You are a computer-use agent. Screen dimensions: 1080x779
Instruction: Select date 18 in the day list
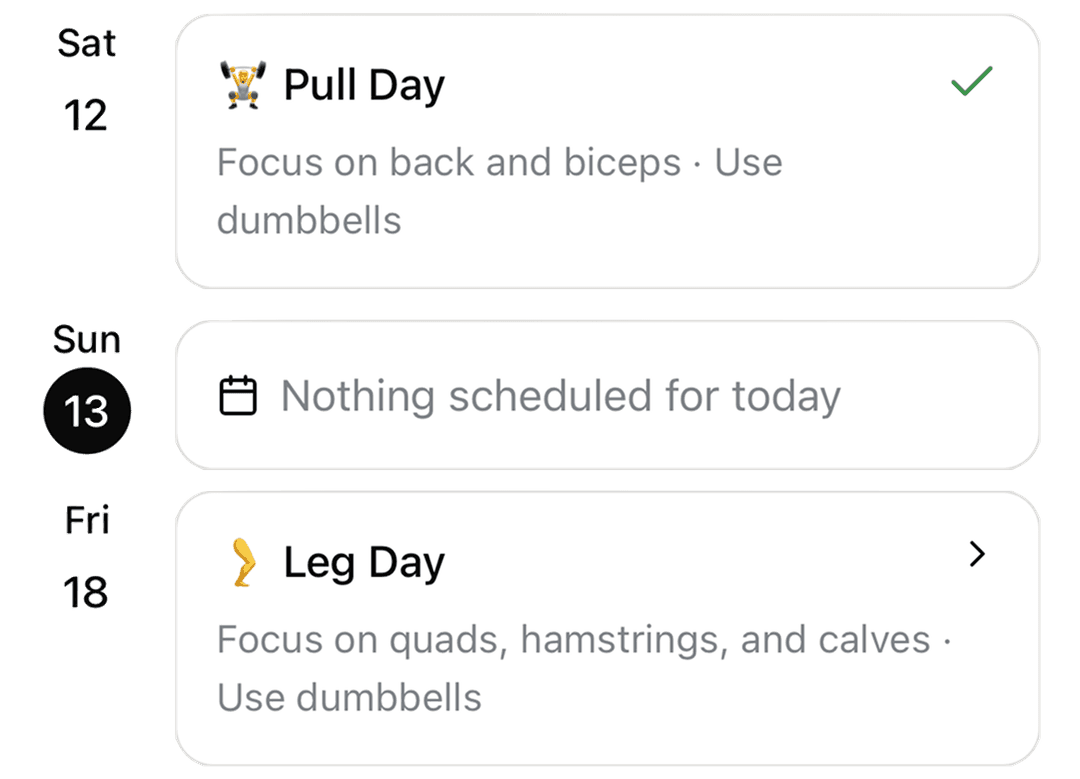pyautogui.click(x=86, y=593)
